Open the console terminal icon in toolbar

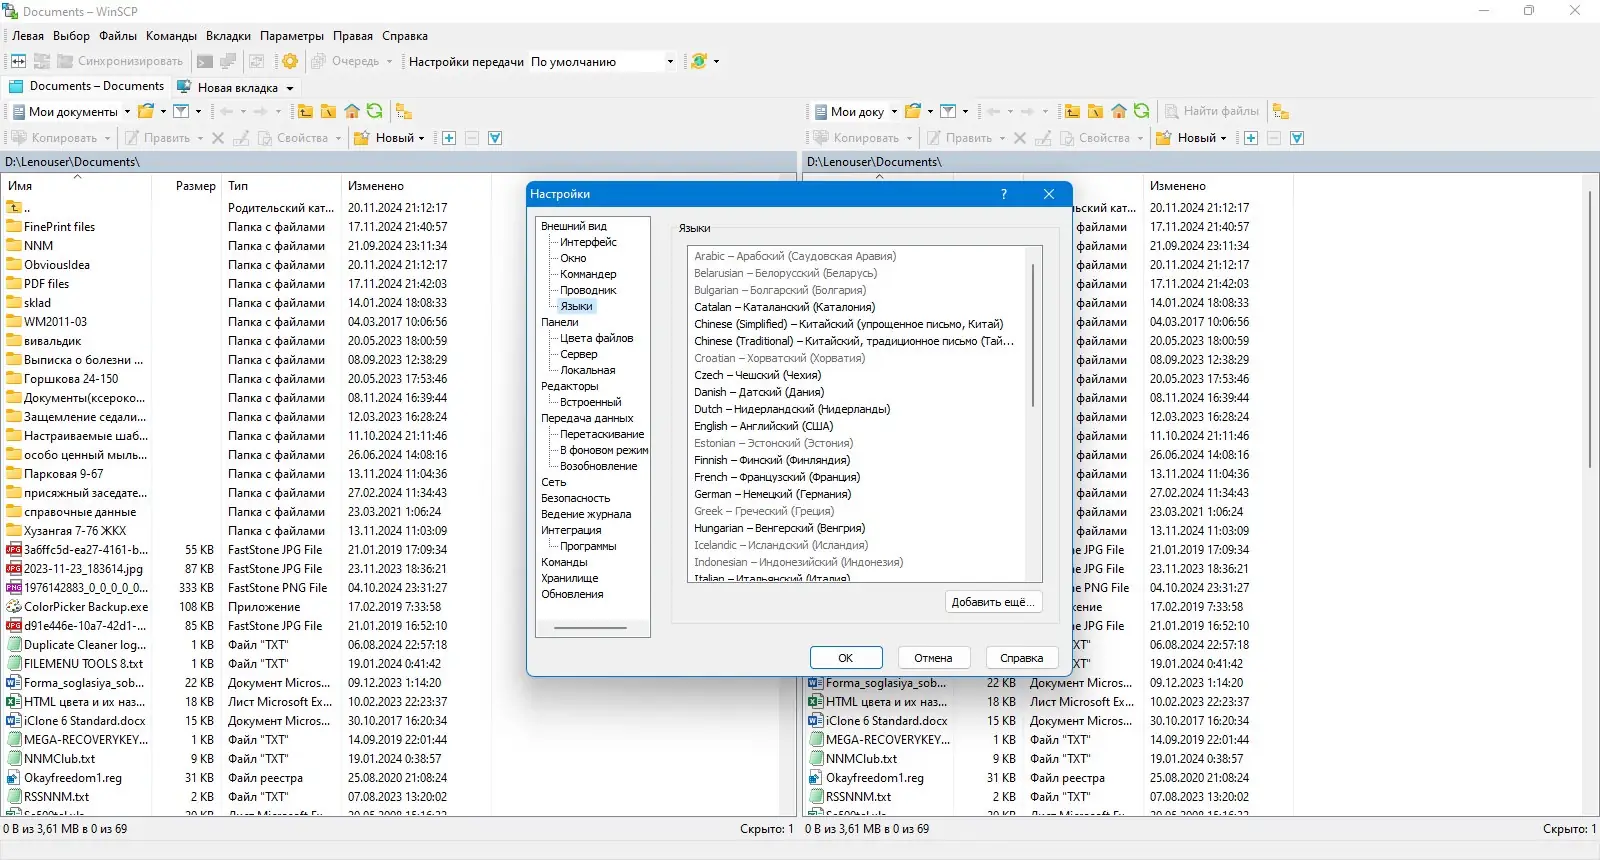coord(205,61)
